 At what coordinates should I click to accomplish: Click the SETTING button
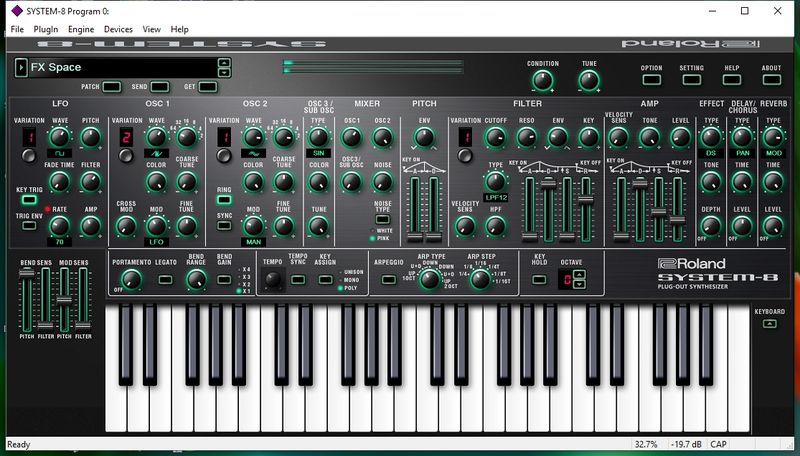(x=691, y=80)
